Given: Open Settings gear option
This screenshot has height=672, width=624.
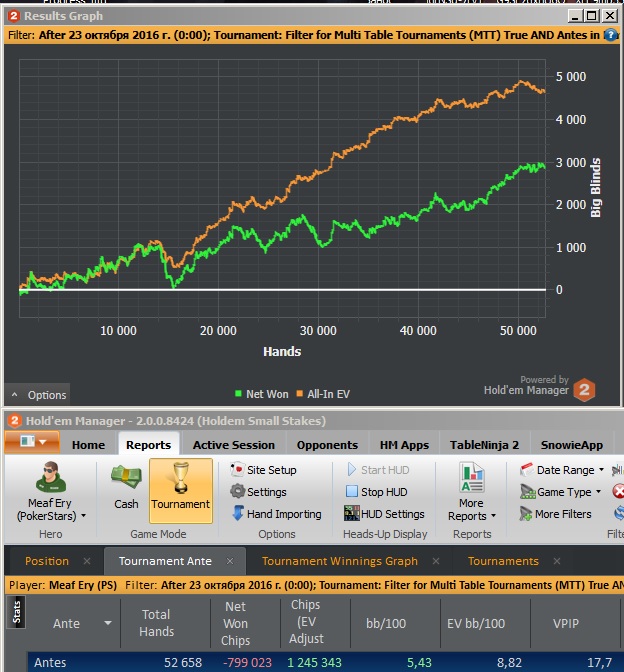Looking at the screenshot, I should click(x=258, y=492).
